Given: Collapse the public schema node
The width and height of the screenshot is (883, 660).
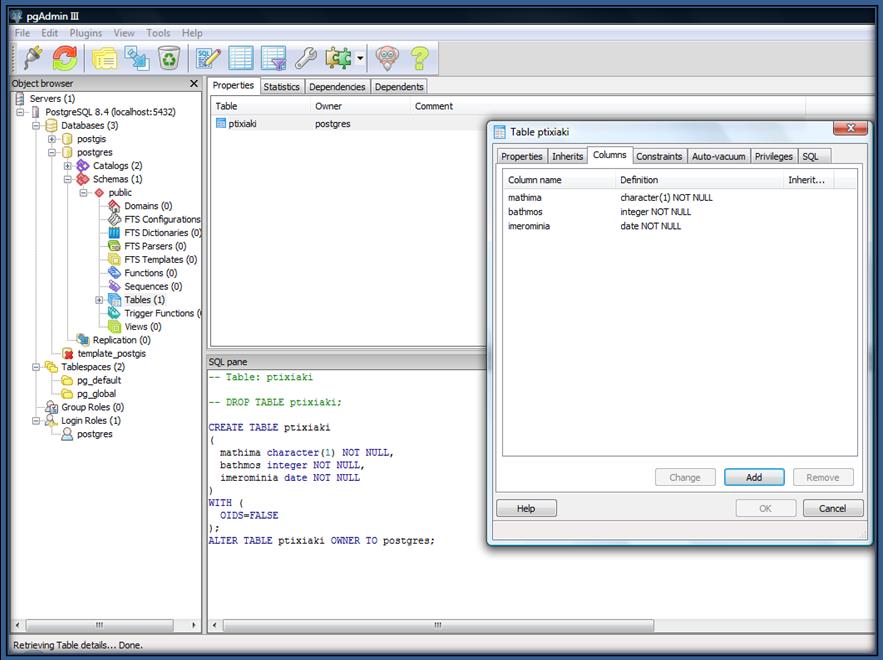Looking at the screenshot, I should click(x=83, y=193).
